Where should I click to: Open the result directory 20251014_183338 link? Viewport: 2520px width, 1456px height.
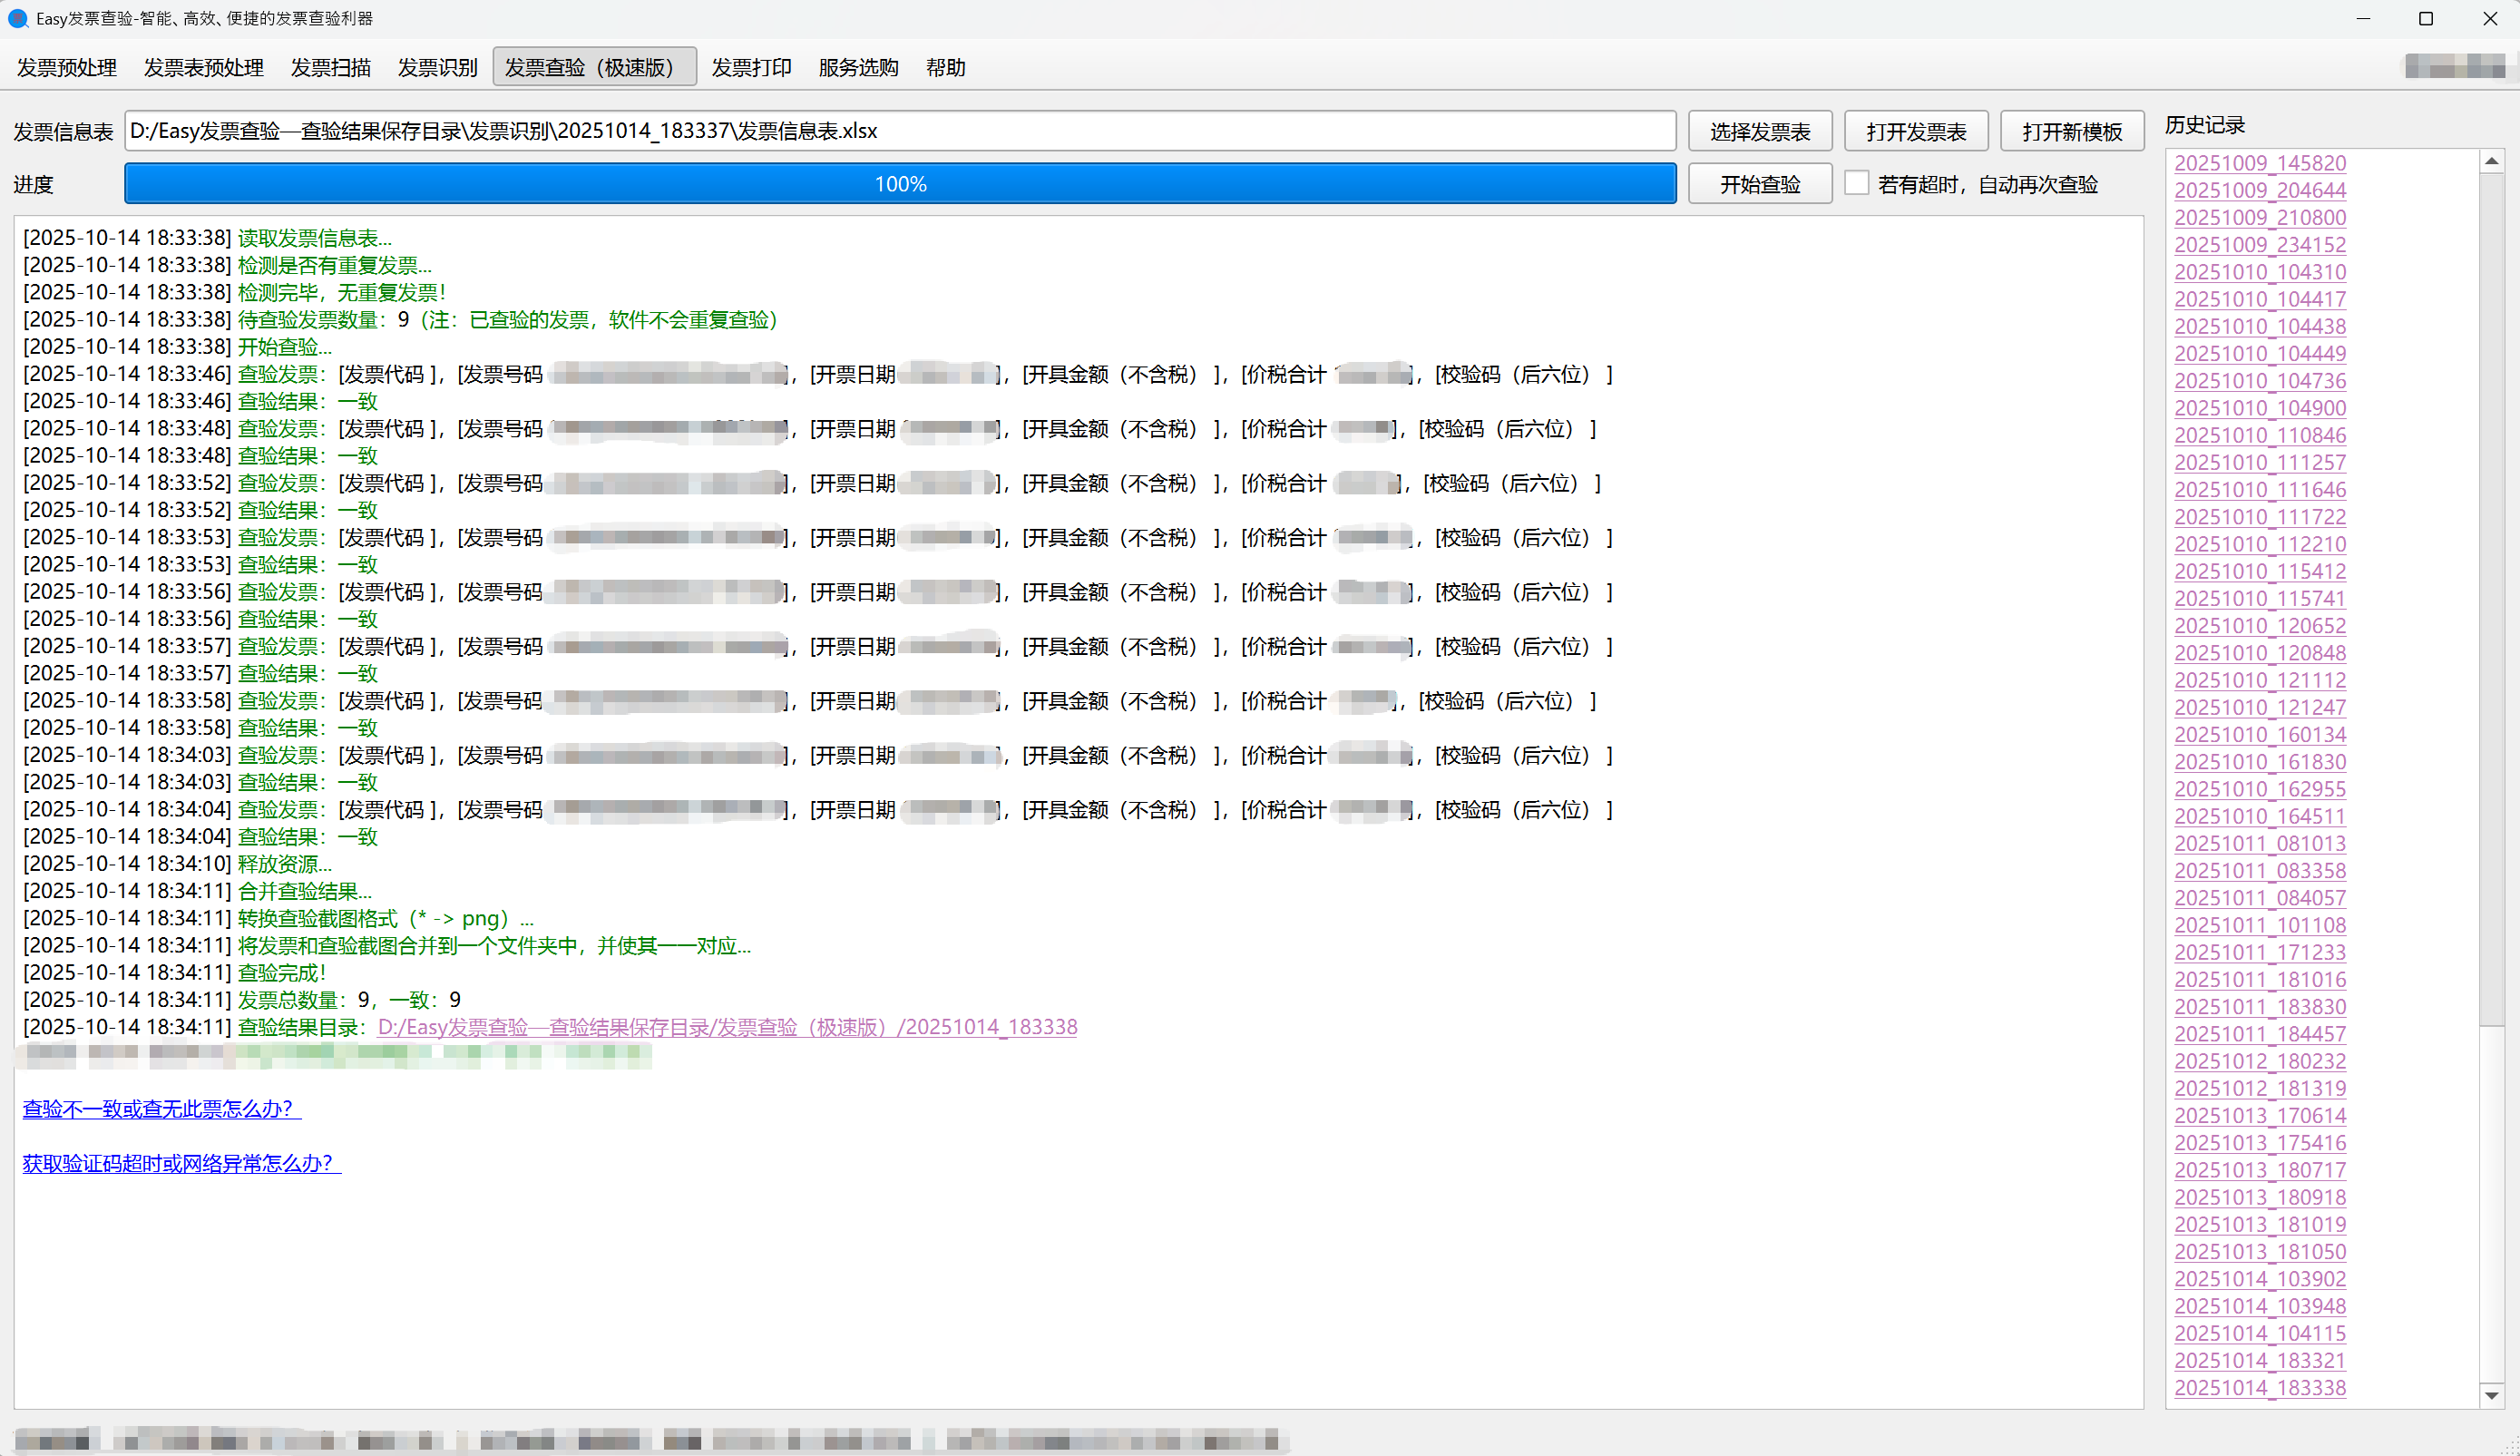click(x=727, y=1027)
